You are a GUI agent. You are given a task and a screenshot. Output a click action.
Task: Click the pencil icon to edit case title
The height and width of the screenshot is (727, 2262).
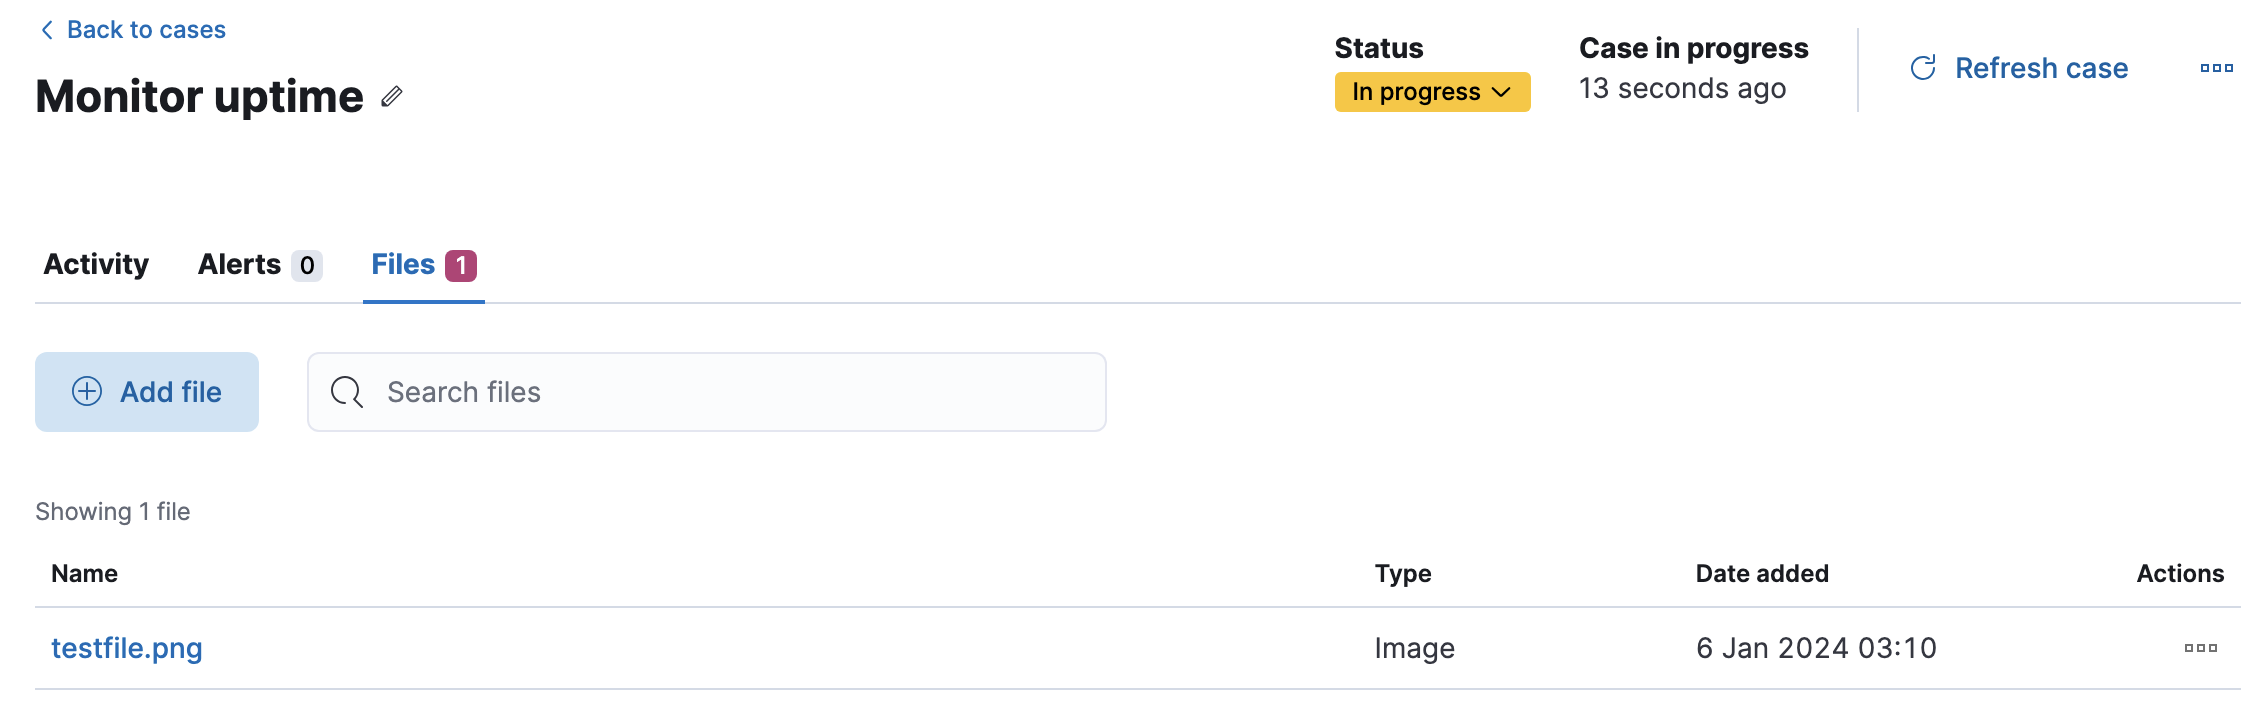coord(392,96)
